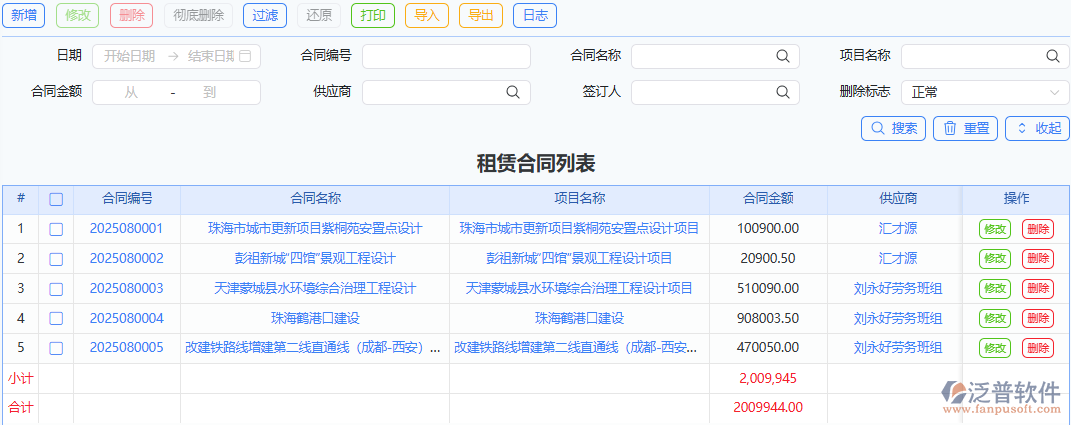This screenshot has width=1071, height=425.
Task: Open contract number 2025080004 link
Action: click(126, 318)
